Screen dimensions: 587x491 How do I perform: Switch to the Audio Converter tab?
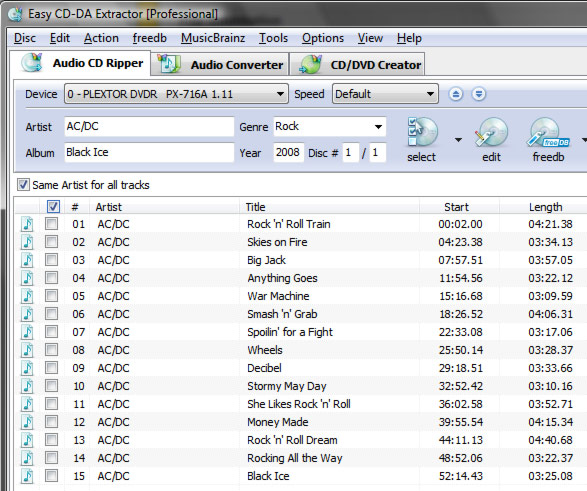click(220, 64)
